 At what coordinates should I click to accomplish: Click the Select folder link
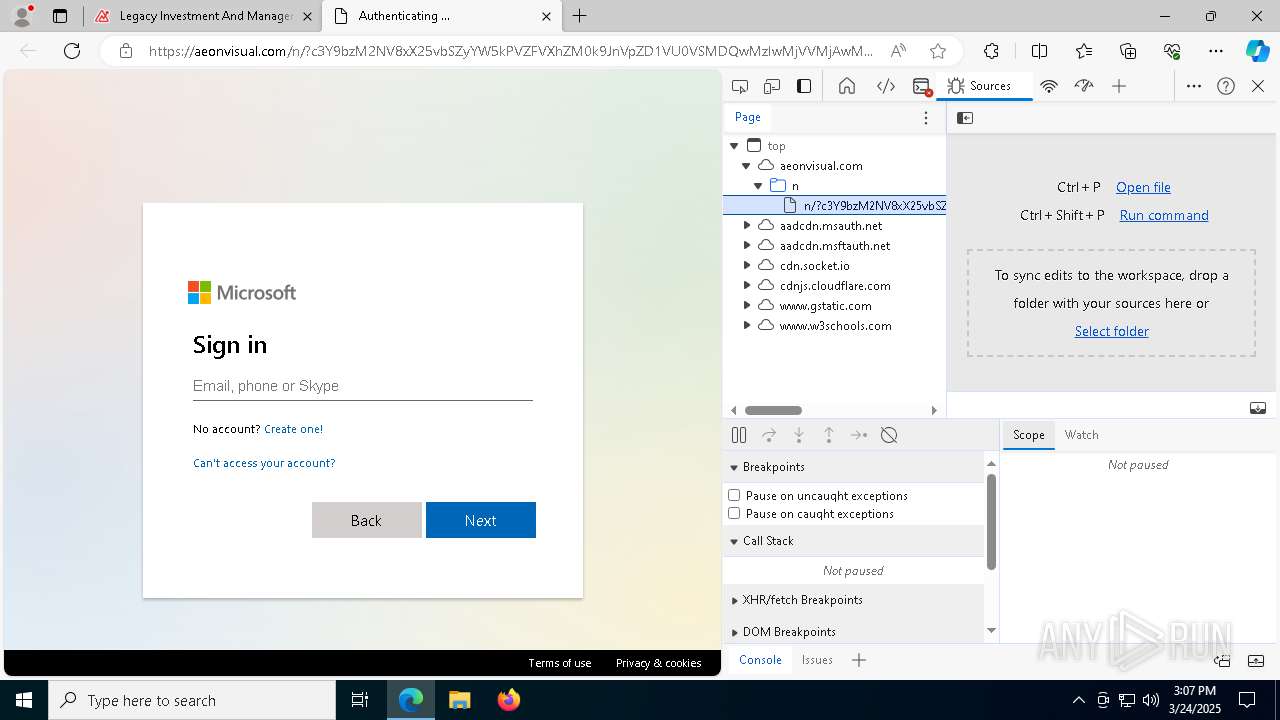(1111, 331)
